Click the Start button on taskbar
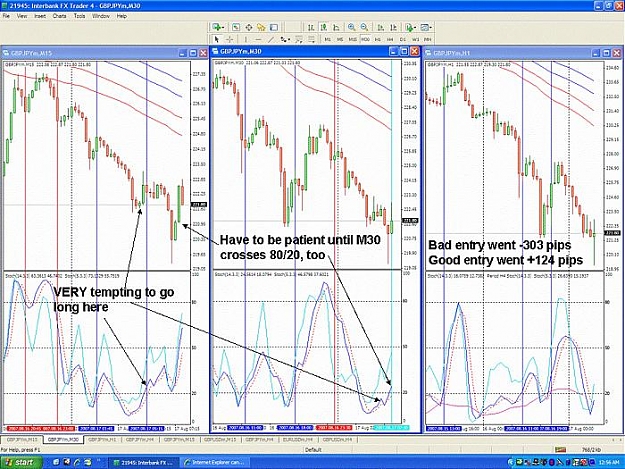Viewport: 625px width, 469px height. click(21, 462)
